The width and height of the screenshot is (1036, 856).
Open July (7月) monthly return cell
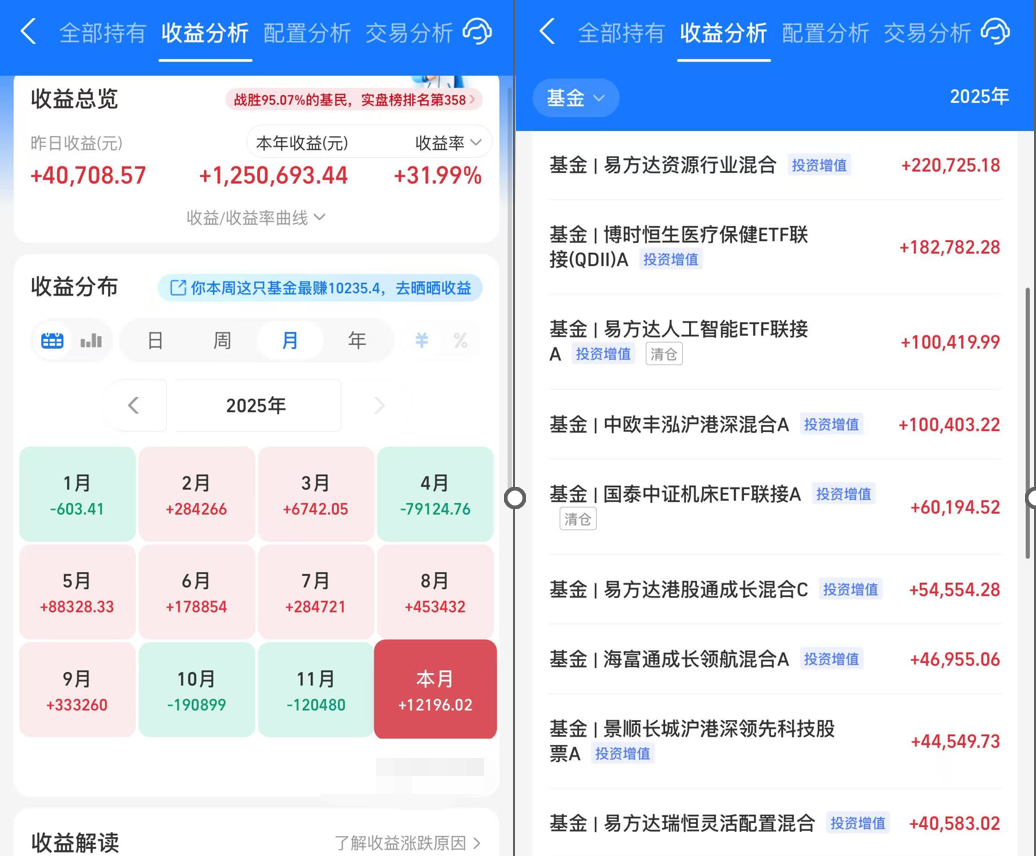(x=316, y=592)
